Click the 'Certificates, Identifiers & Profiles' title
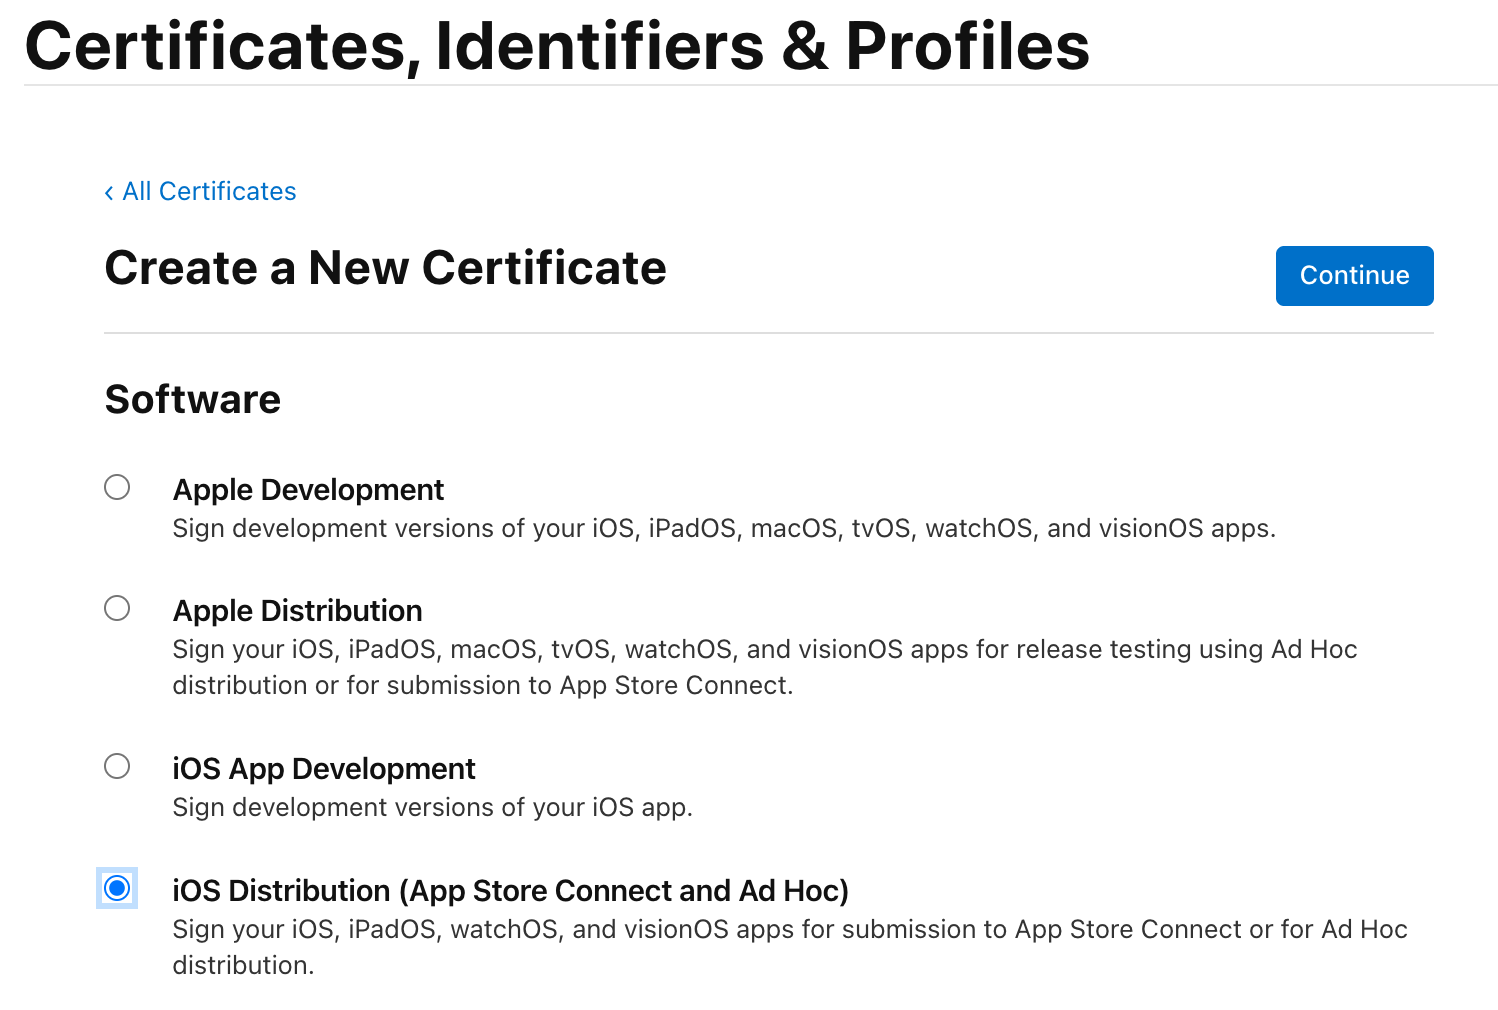Screen dimensions: 1498x1010 pos(557,45)
